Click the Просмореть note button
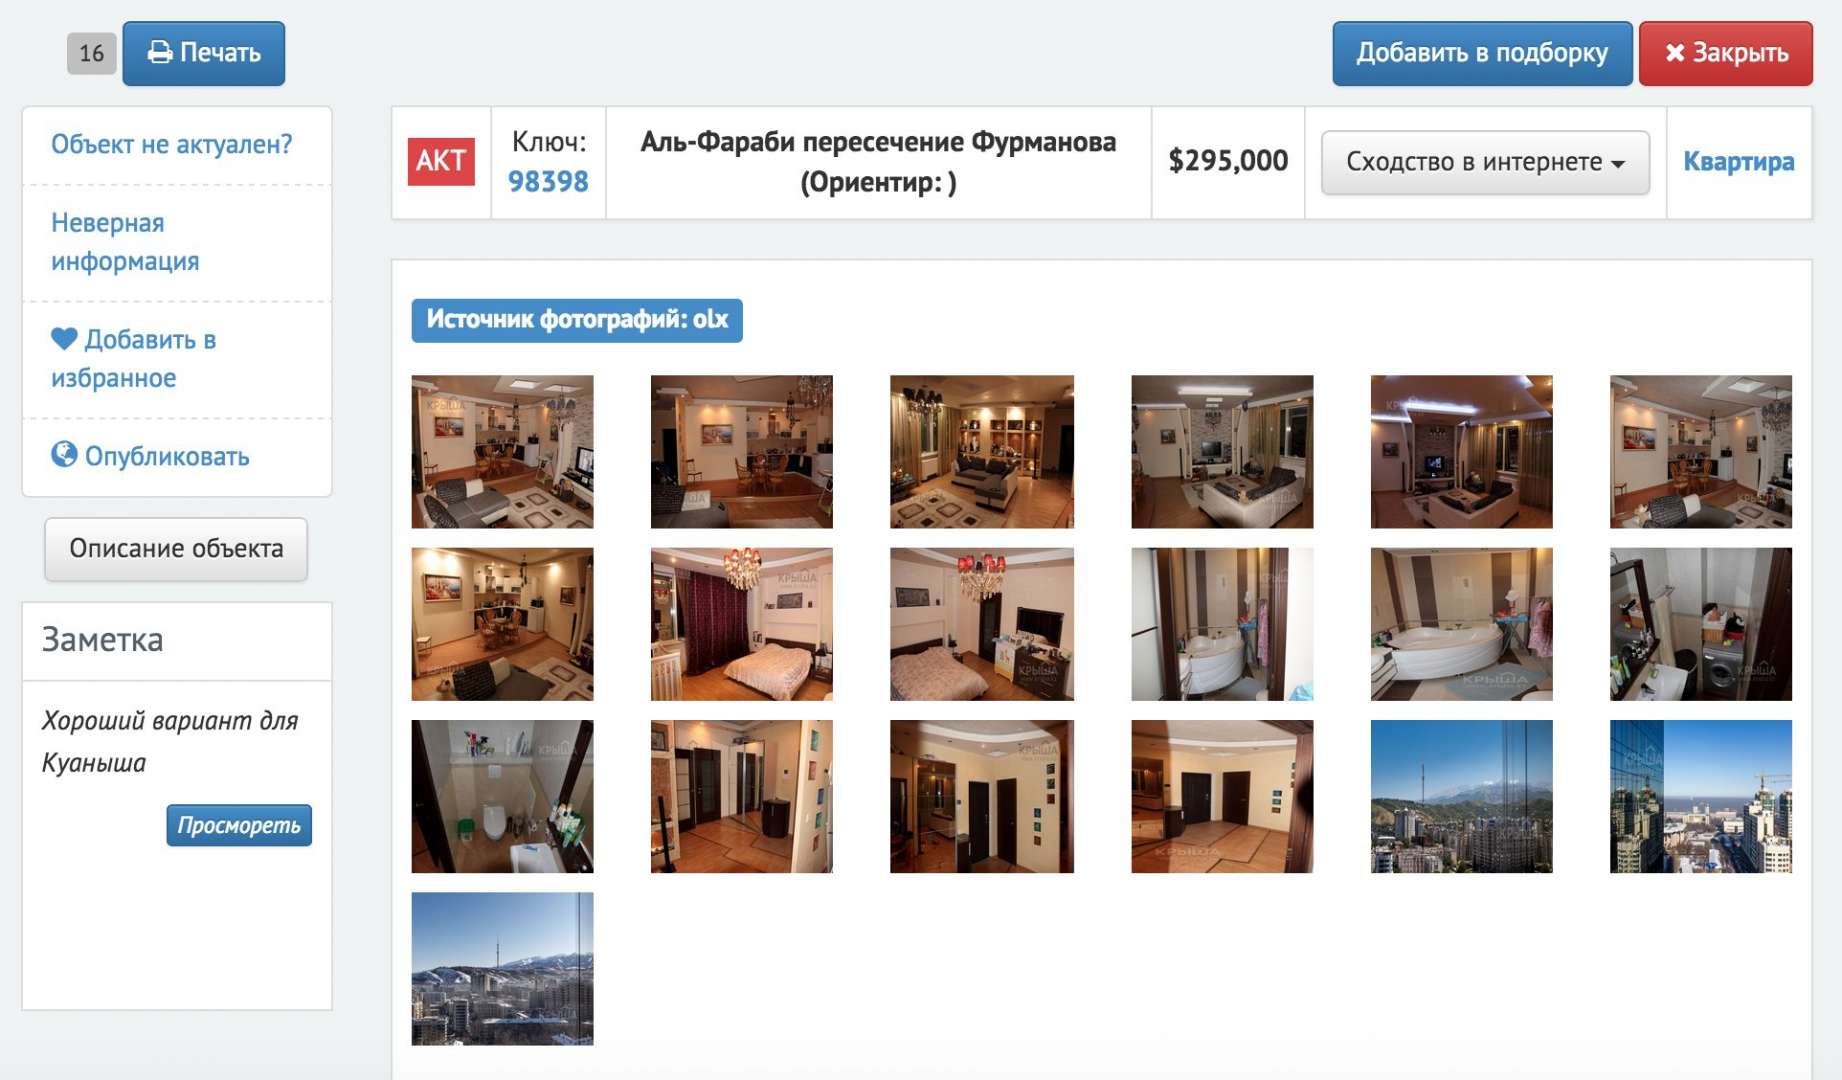Image resolution: width=1842 pixels, height=1080 pixels. (x=239, y=825)
